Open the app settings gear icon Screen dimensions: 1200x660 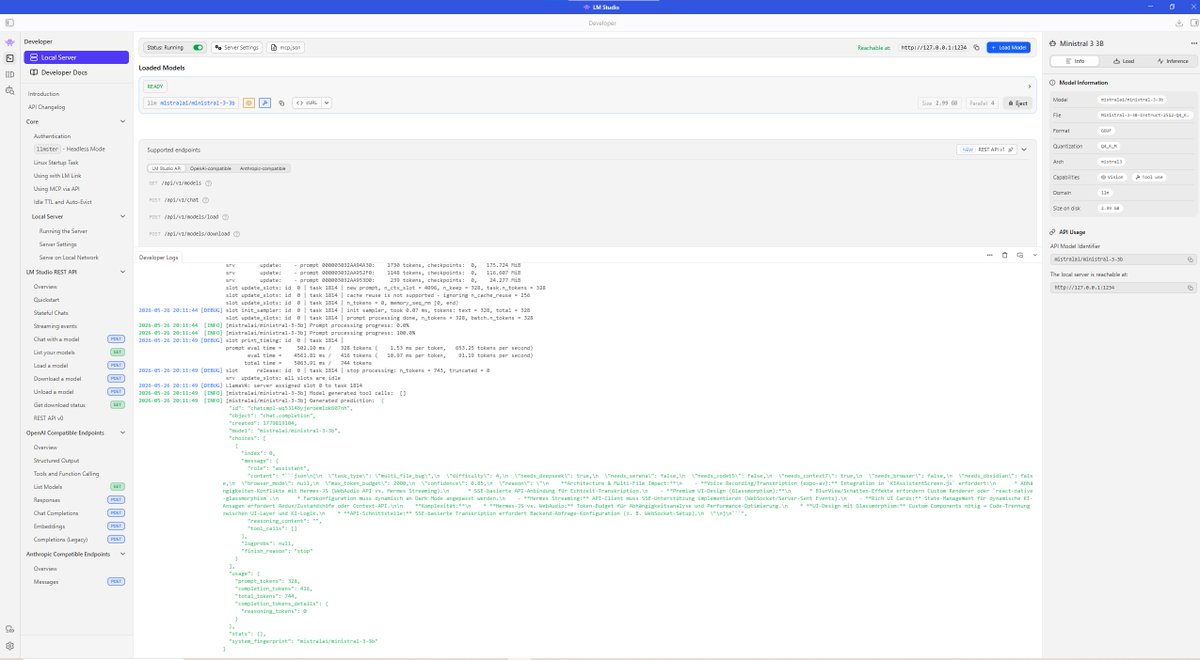click(x=9, y=646)
